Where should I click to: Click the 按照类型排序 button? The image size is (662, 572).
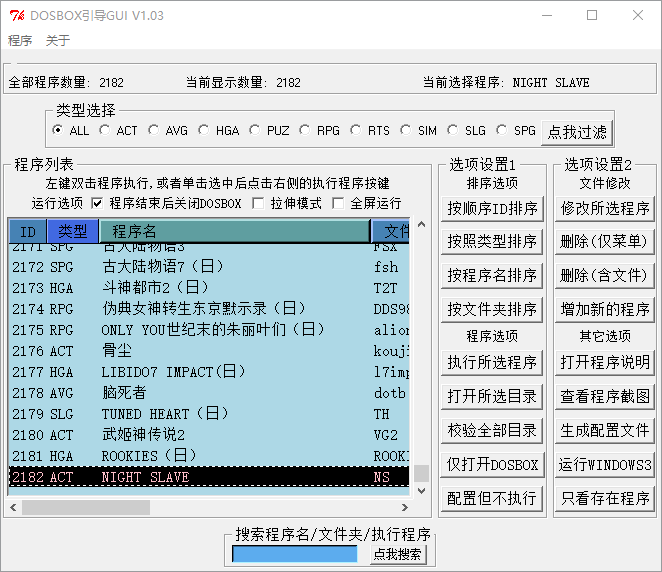point(492,242)
